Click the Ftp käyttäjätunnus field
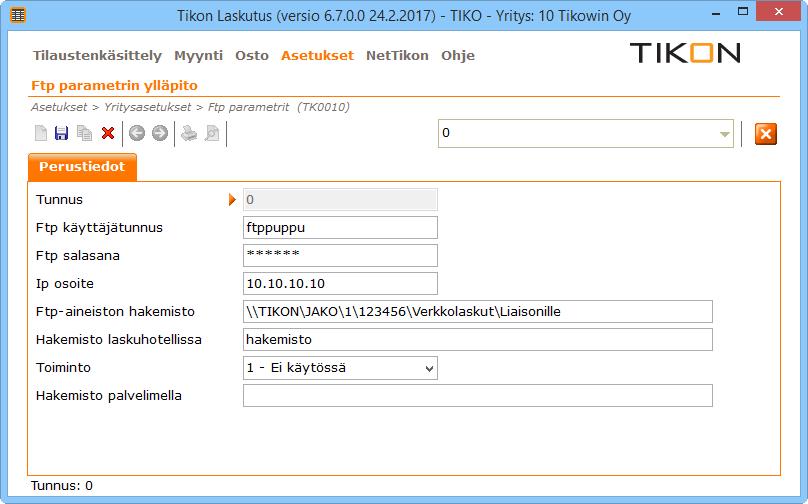The width and height of the screenshot is (808, 504). (x=340, y=227)
